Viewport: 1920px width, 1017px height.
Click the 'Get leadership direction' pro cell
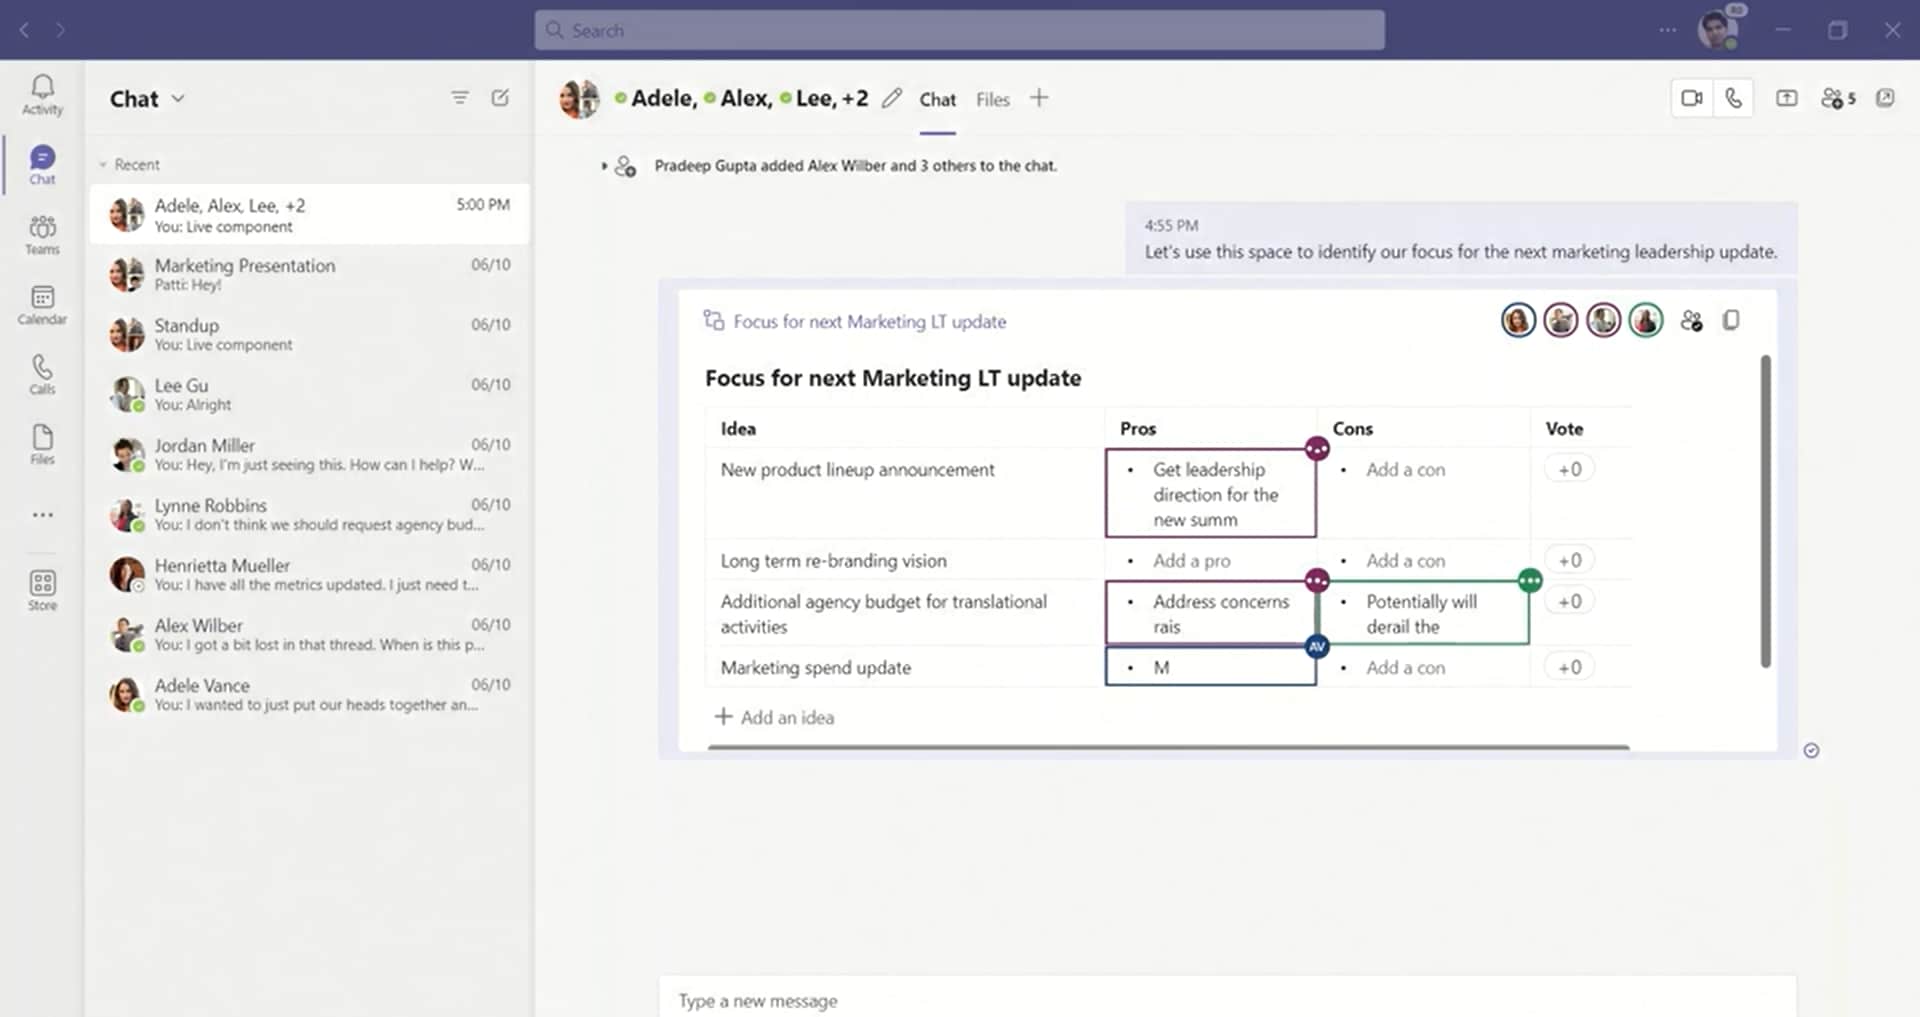tap(1210, 493)
